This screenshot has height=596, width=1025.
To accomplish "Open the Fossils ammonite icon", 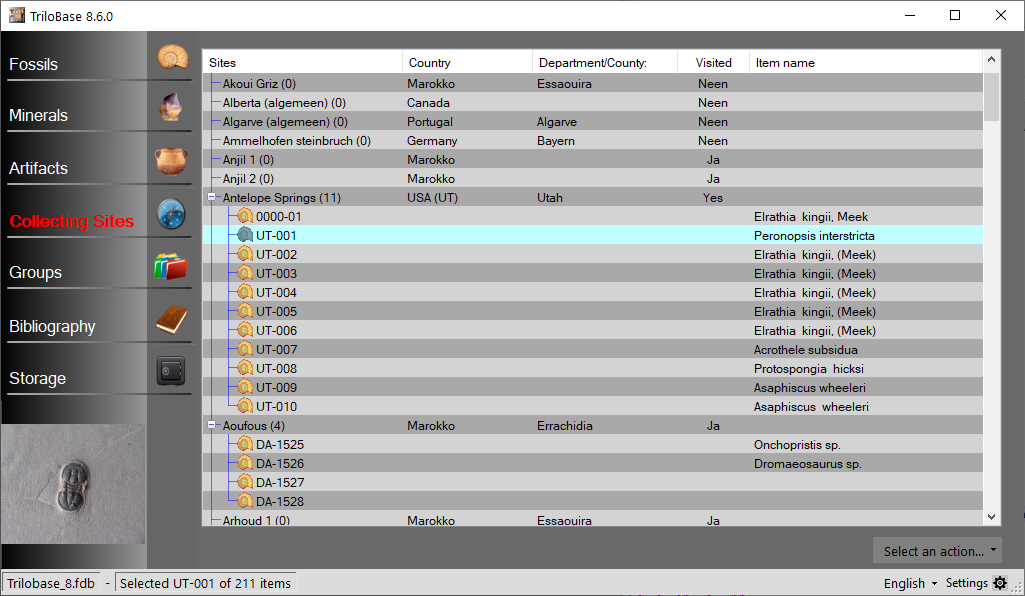I will coord(173,58).
